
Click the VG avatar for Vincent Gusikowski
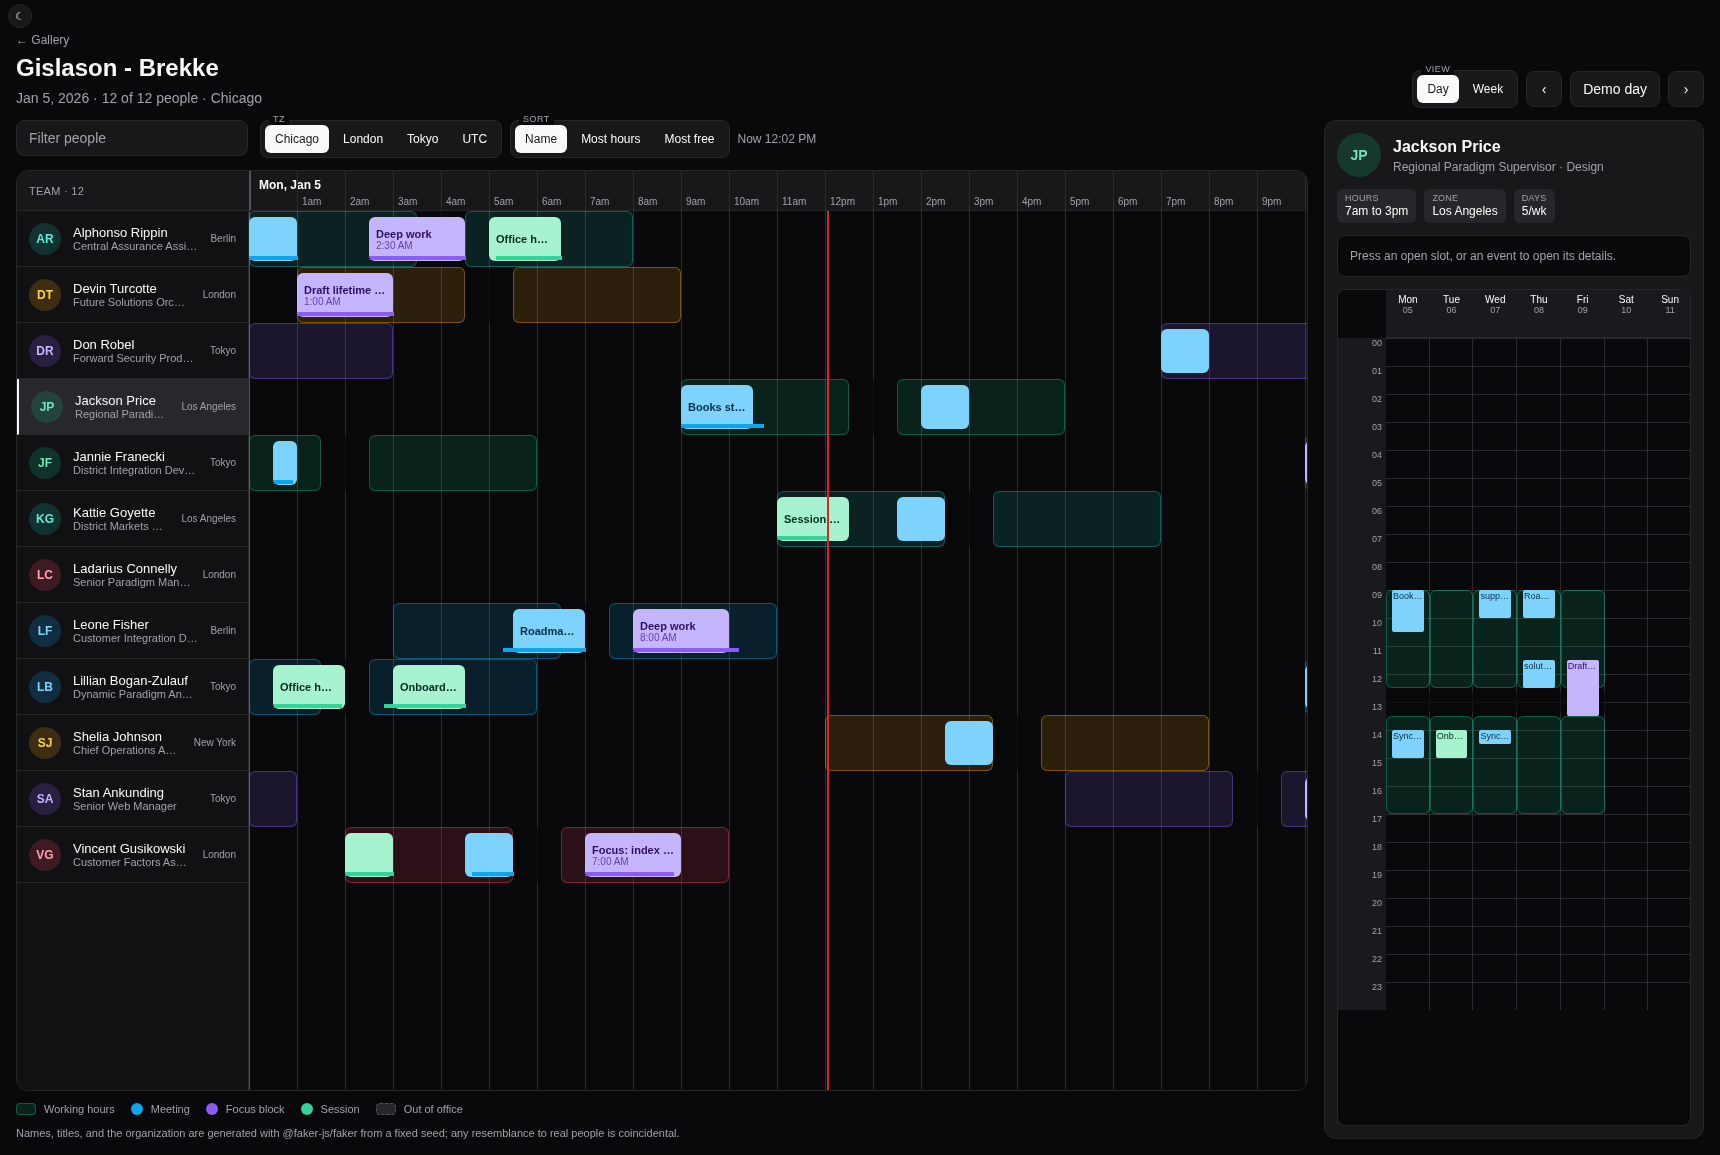pyautogui.click(x=45, y=855)
